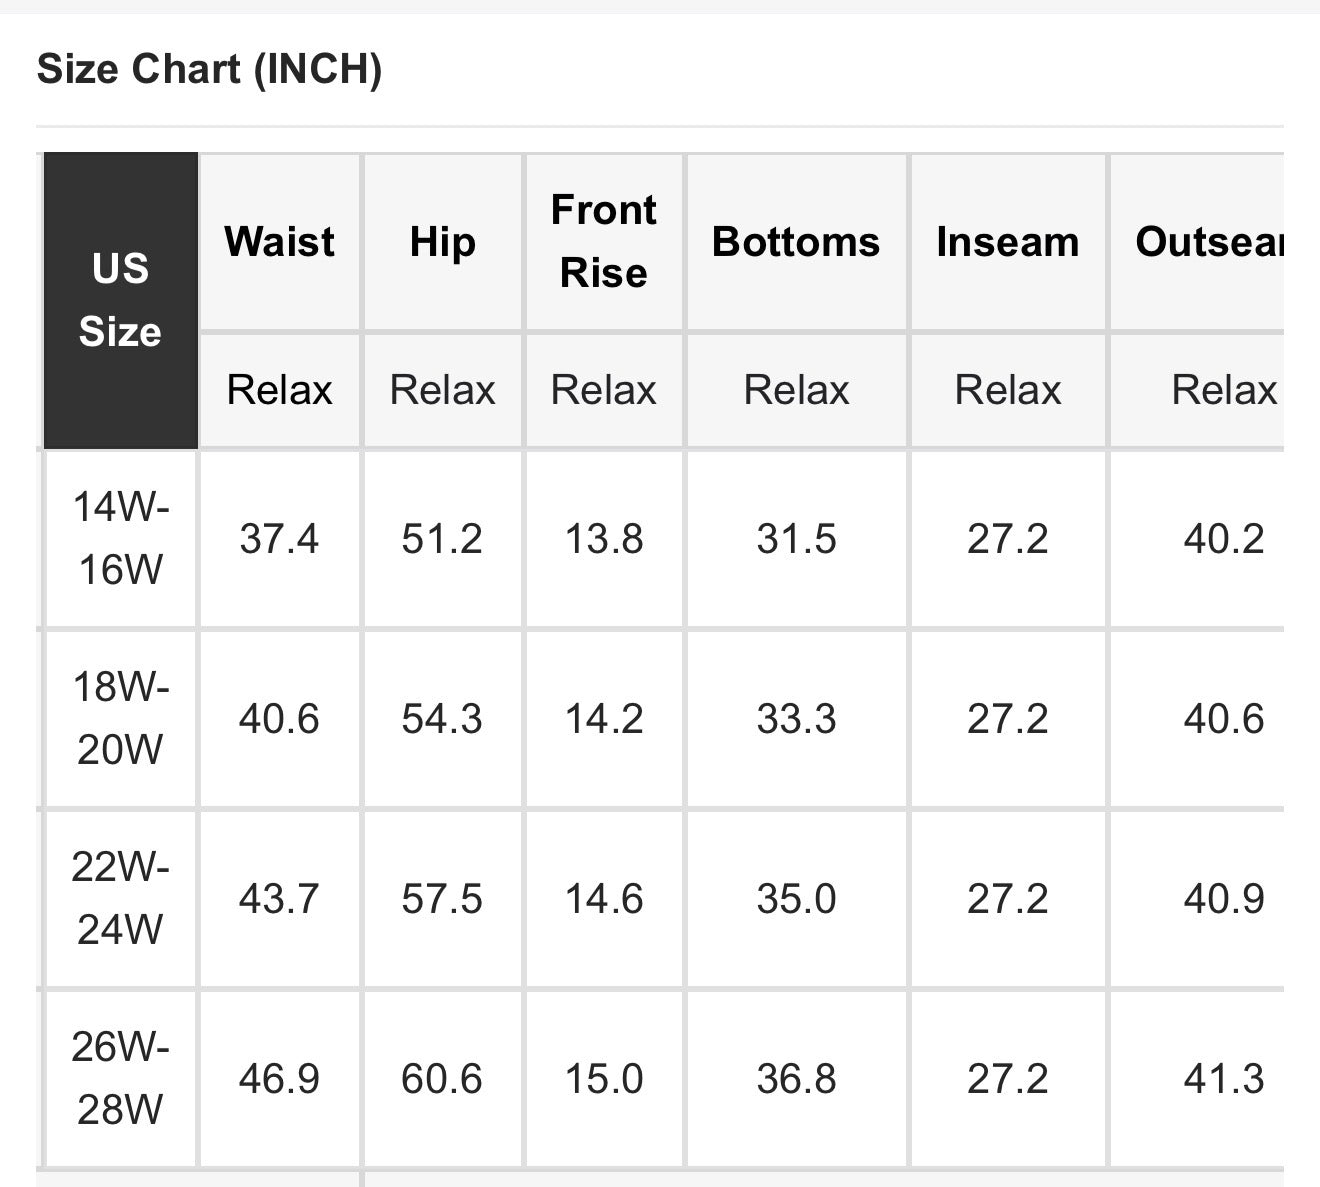Select the waist value 46.9
The height and width of the screenshot is (1187, 1320).
[279, 1079]
